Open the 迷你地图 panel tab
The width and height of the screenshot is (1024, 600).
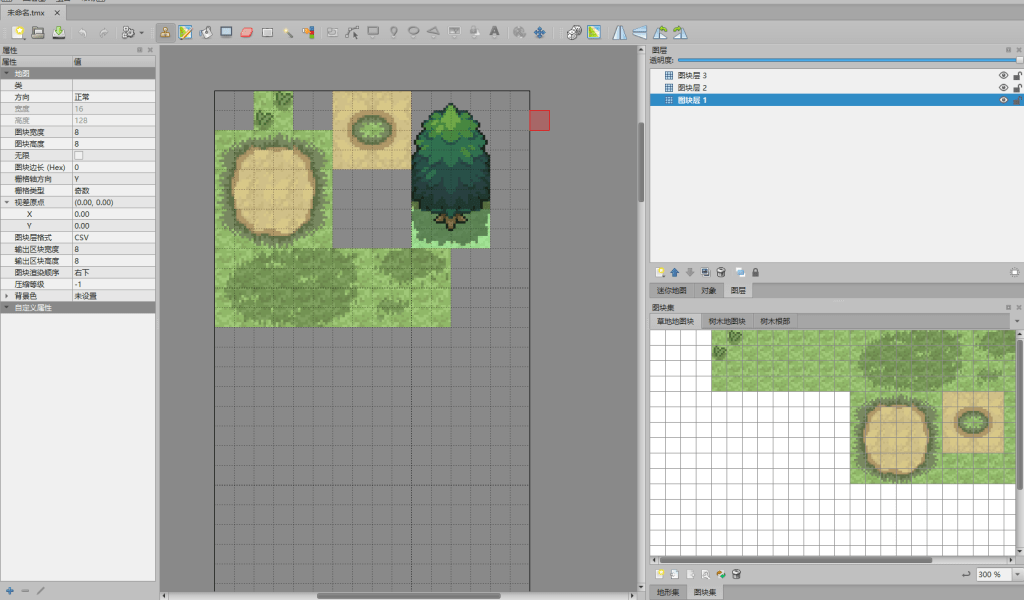click(x=671, y=290)
